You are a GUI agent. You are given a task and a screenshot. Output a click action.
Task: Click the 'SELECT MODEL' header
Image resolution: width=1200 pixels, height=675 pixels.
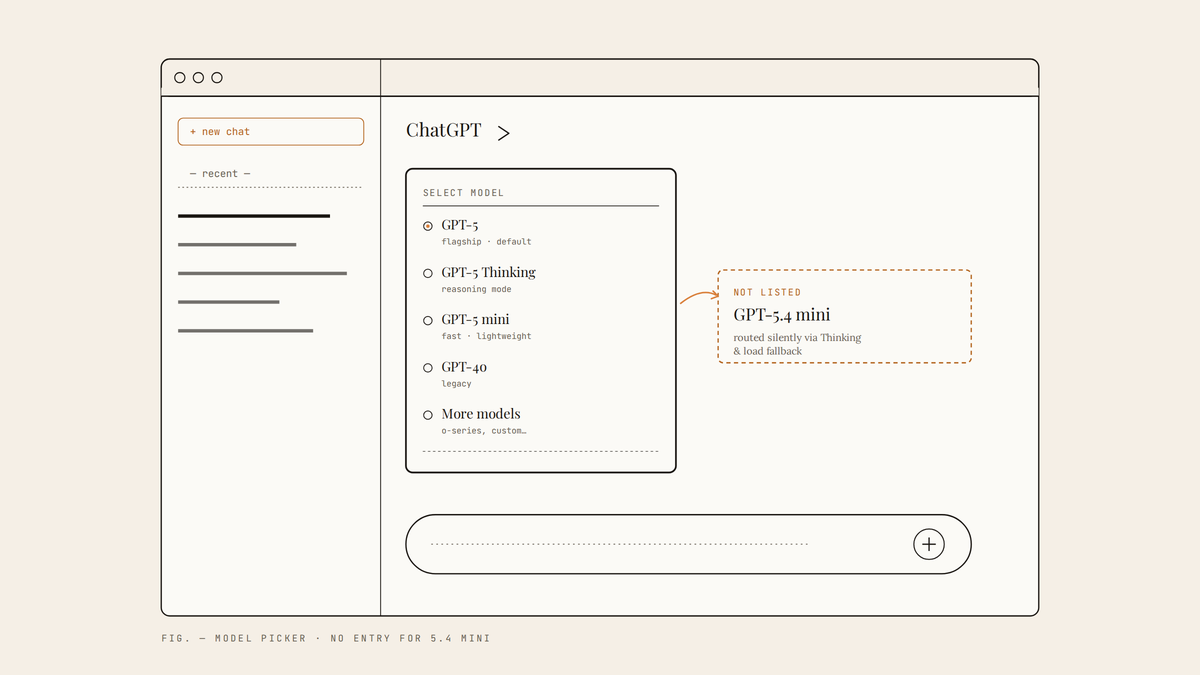(x=463, y=193)
